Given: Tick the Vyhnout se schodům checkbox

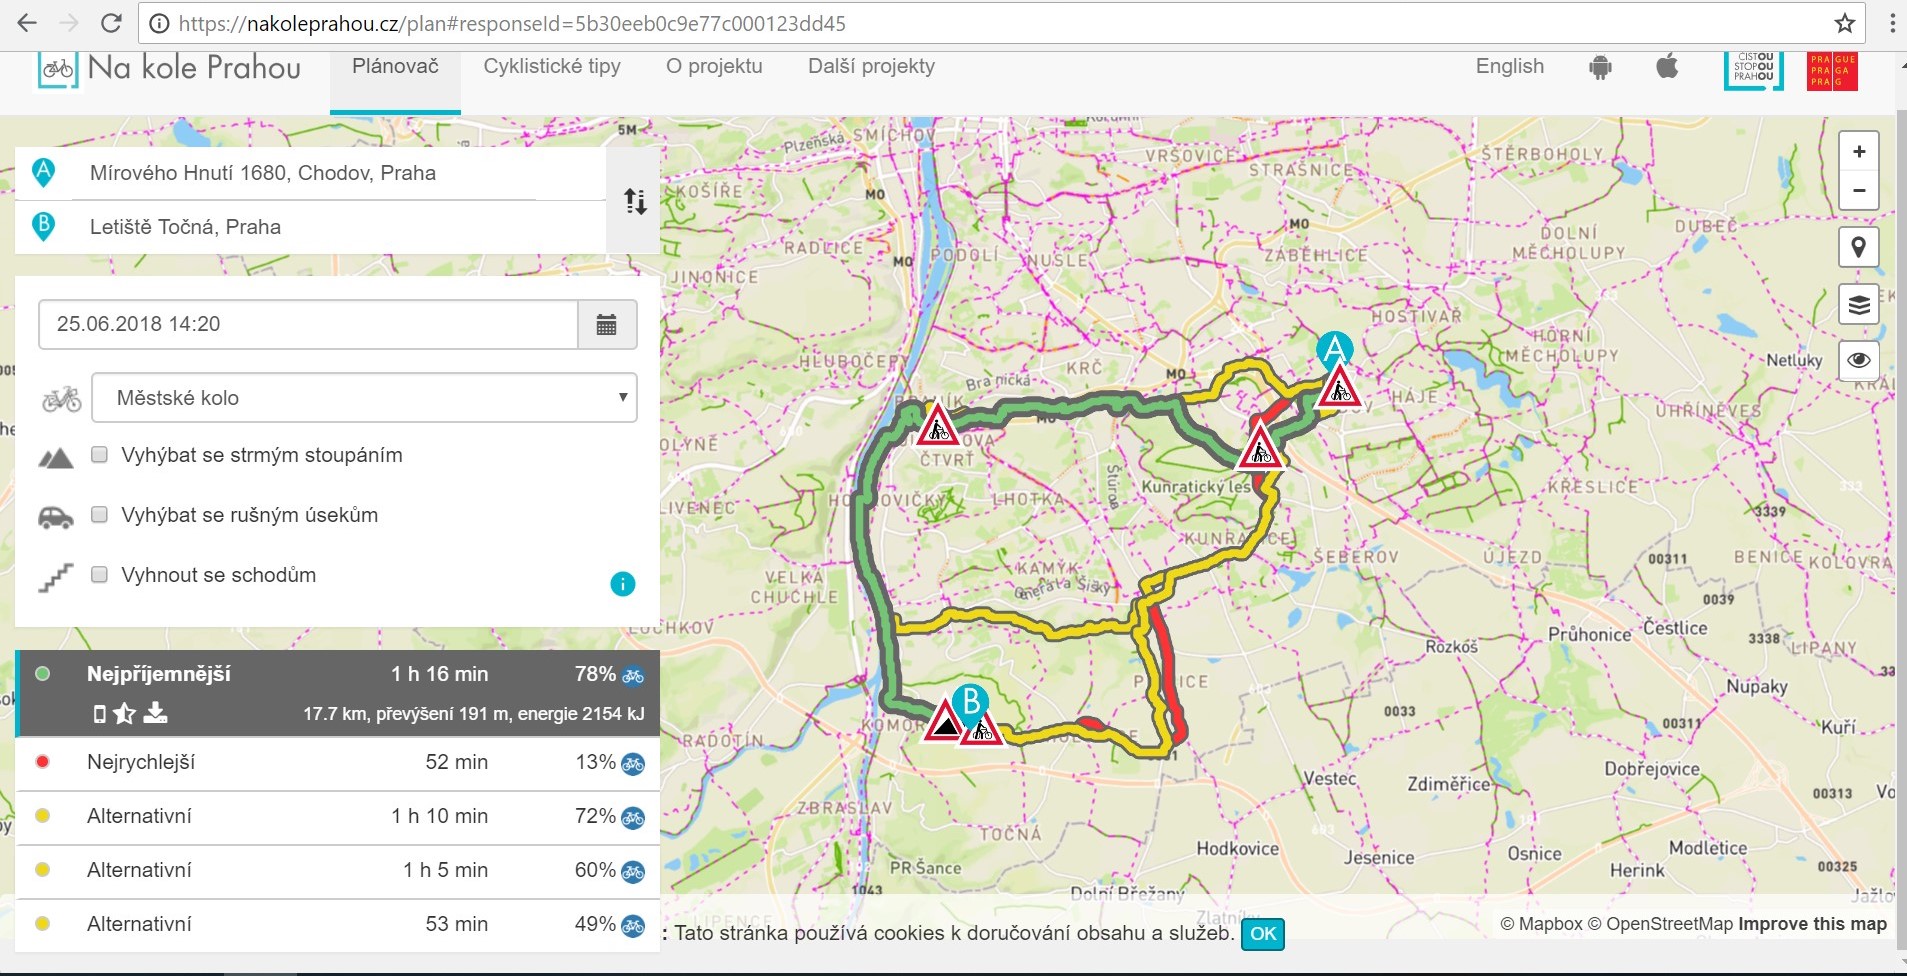Looking at the screenshot, I should click(99, 575).
